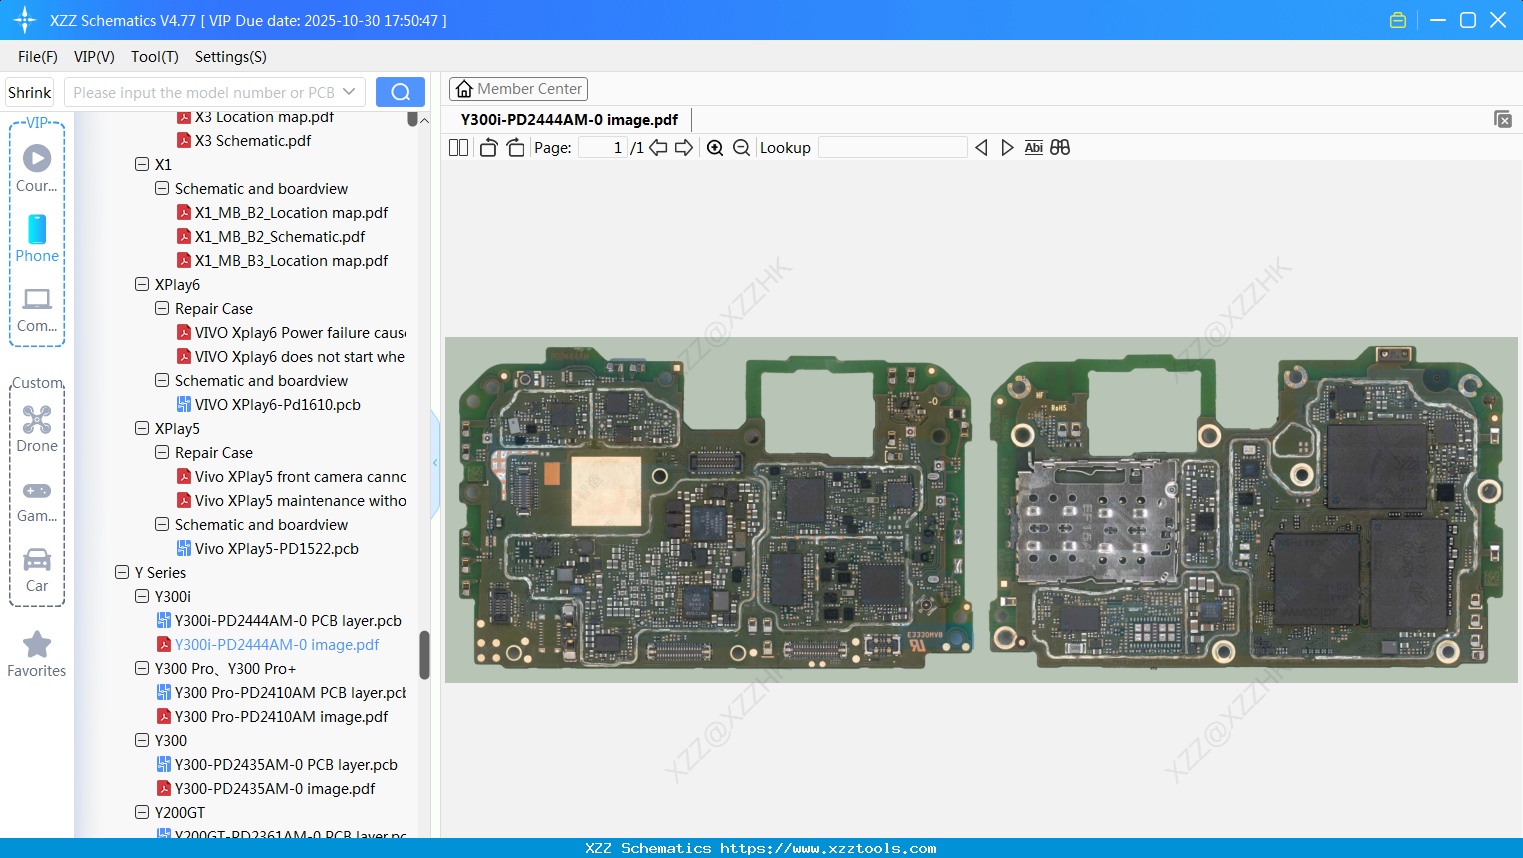Screen dimensions: 1523x858
Task: Toggle the Abi text-search mode
Action: point(1033,147)
